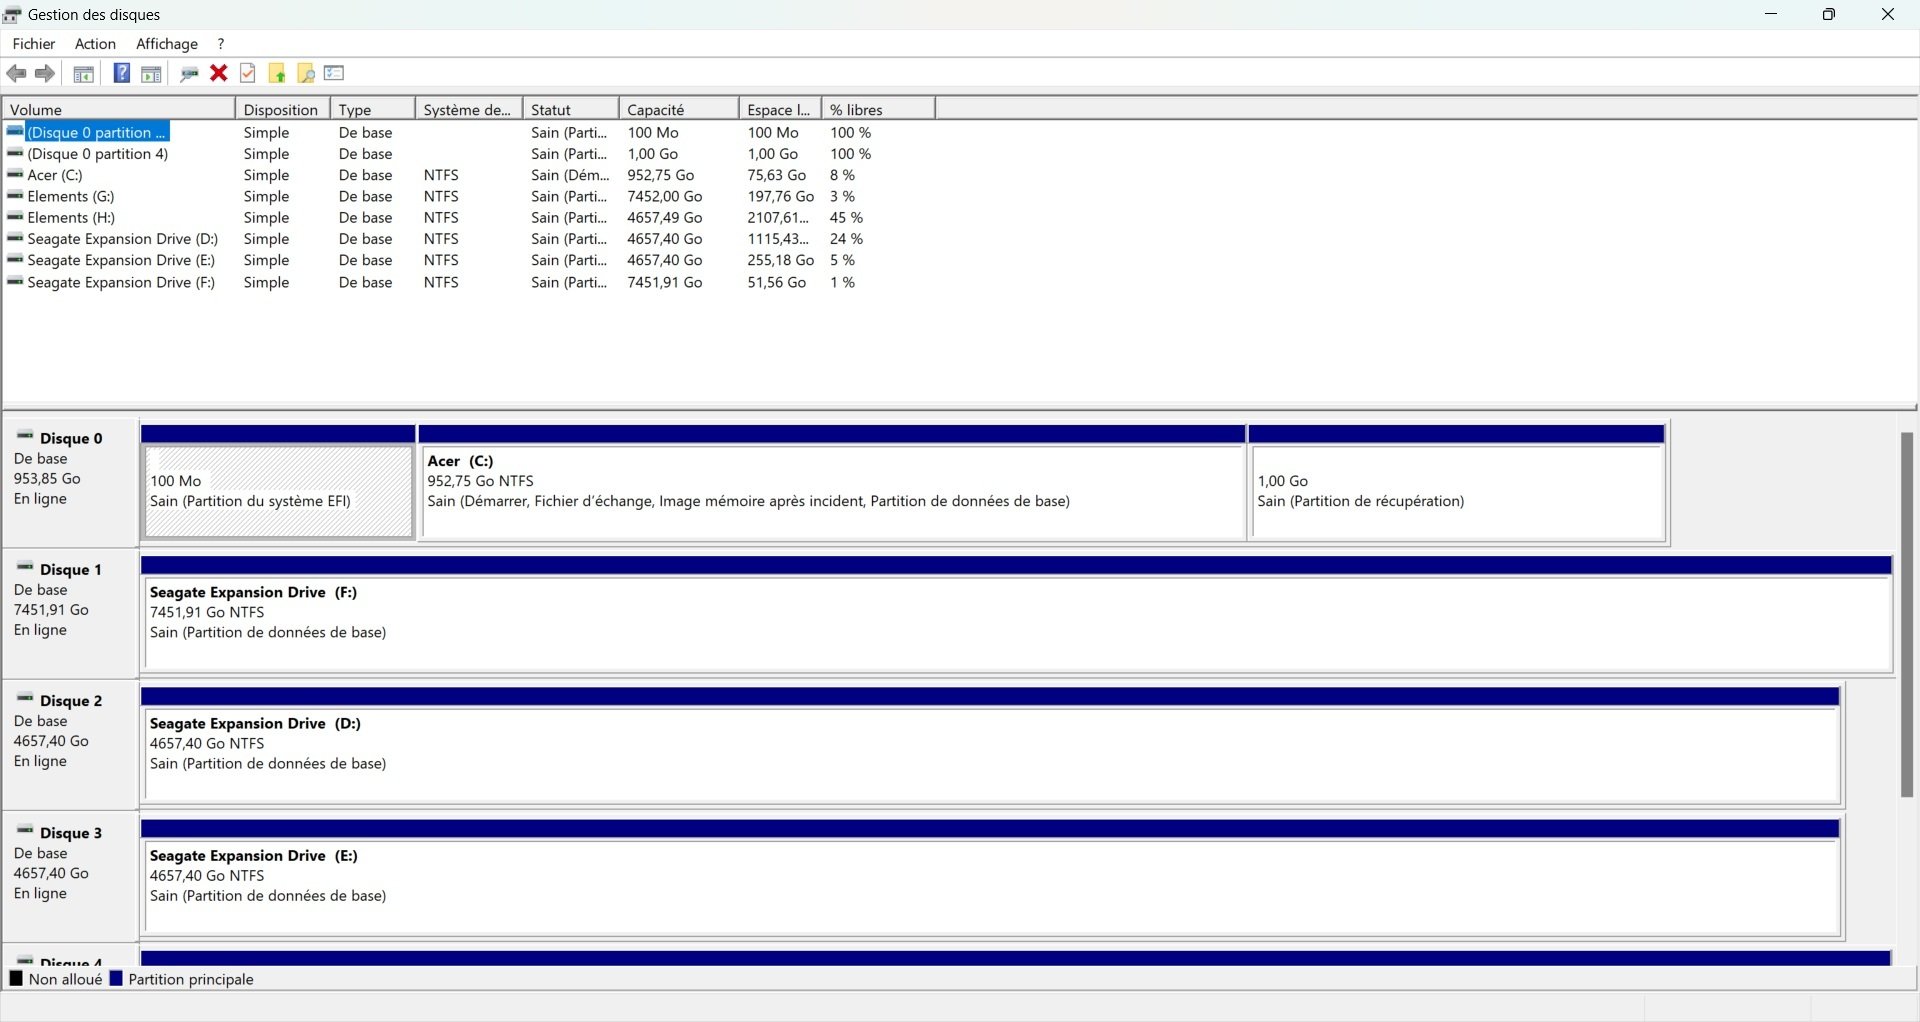The height and width of the screenshot is (1022, 1920).
Task: Sort by the Capacité column header
Action: (679, 109)
